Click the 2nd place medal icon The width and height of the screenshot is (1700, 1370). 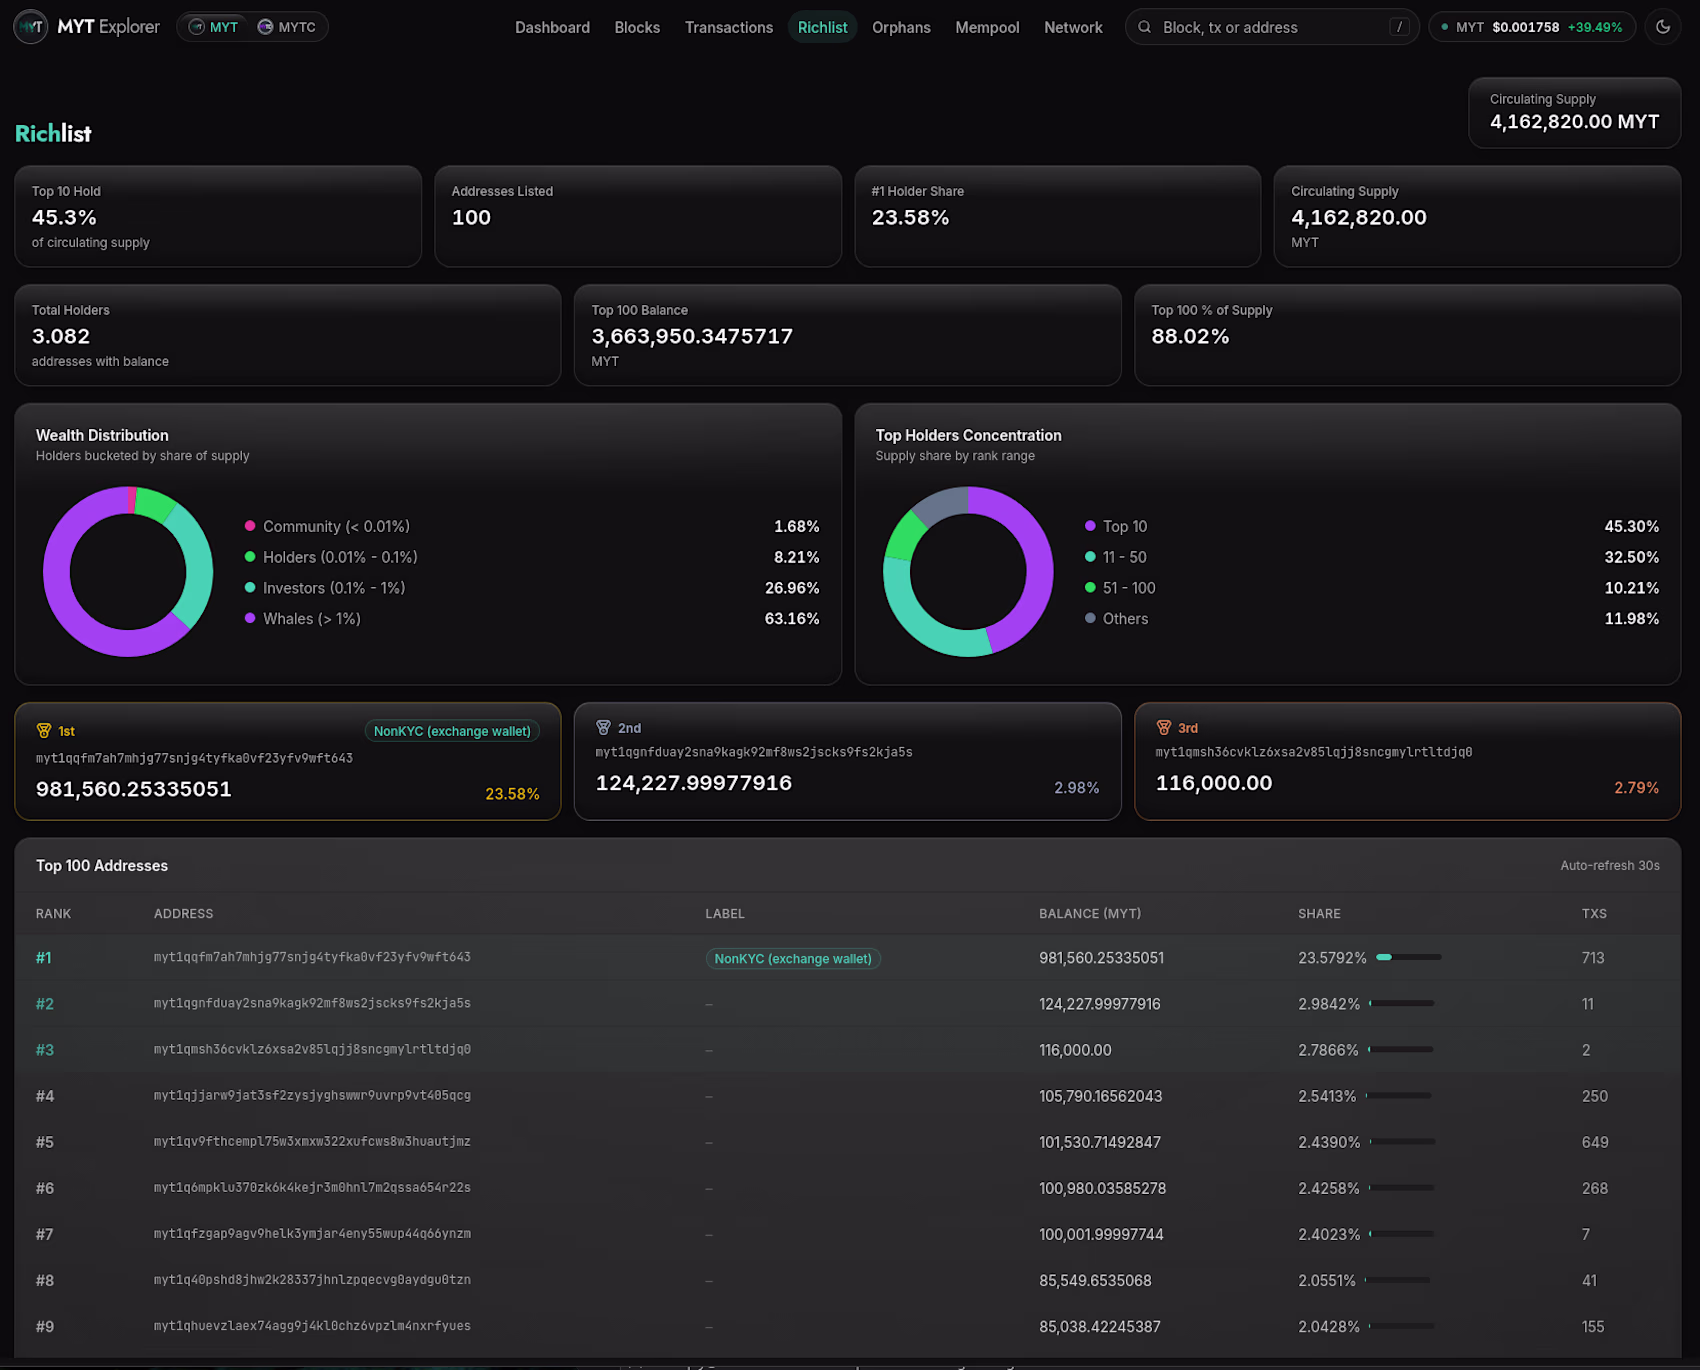pos(603,728)
